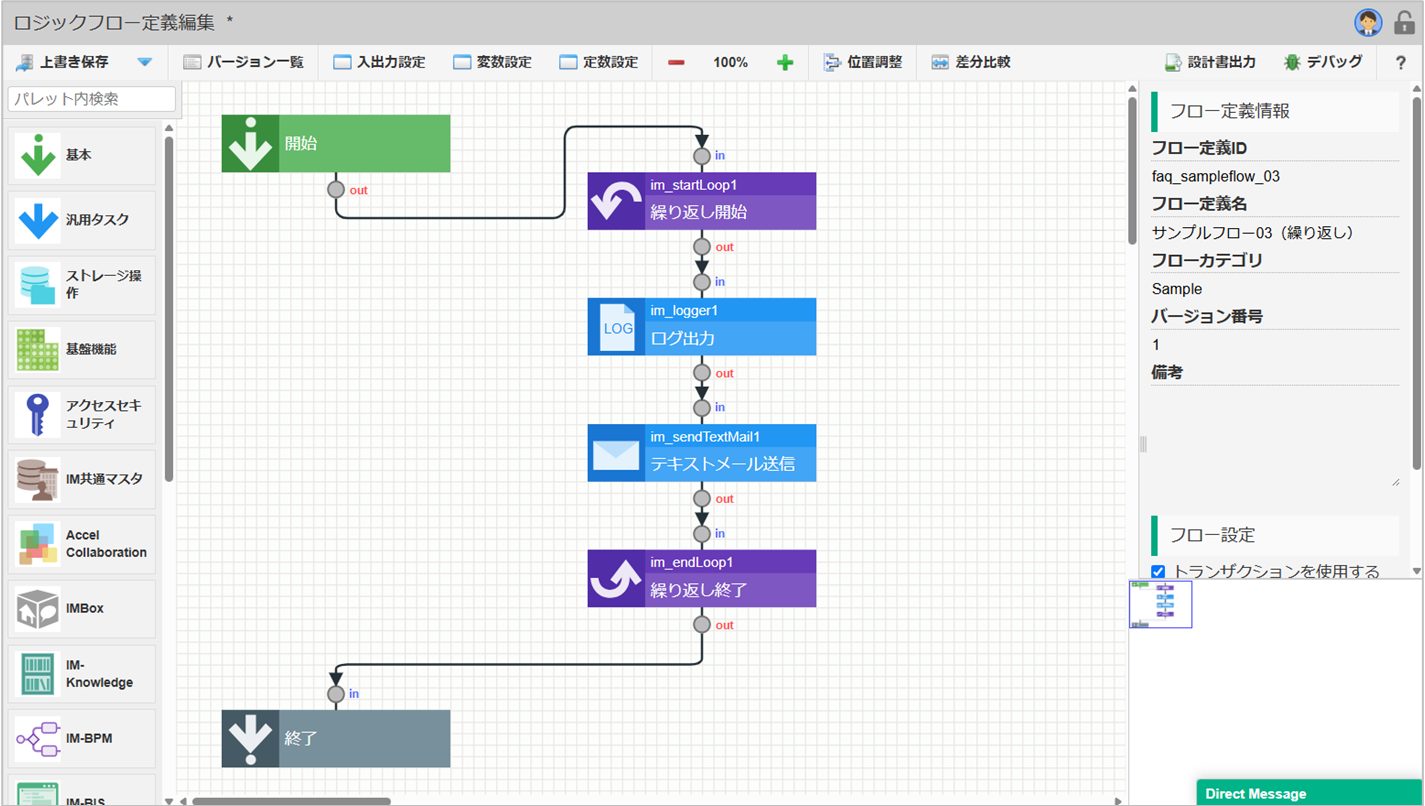Screen dimensions: 1425x806
Task: Select the アクセスセキュリティ key icon
Action: coord(38,415)
